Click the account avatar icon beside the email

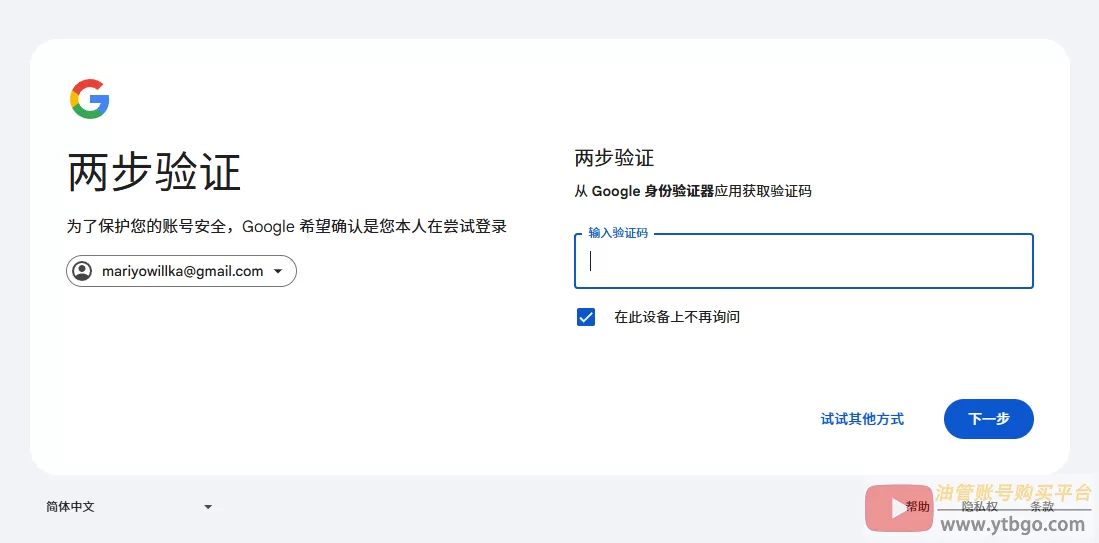pyautogui.click(x=83, y=271)
